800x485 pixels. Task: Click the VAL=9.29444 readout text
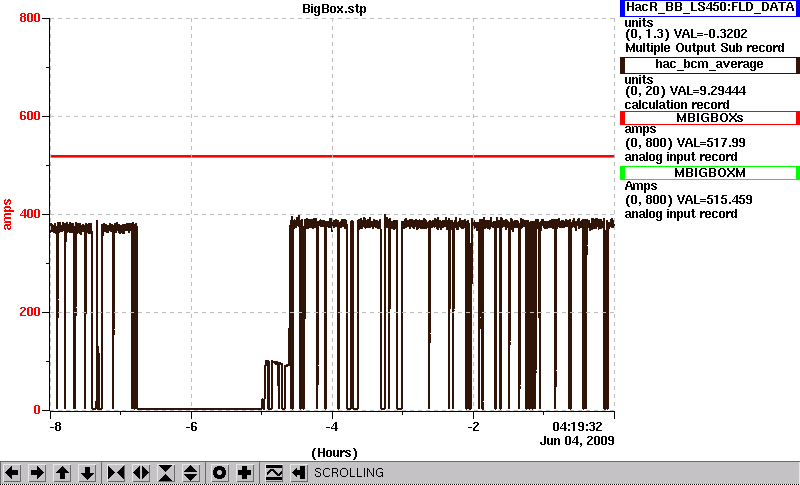[708, 91]
